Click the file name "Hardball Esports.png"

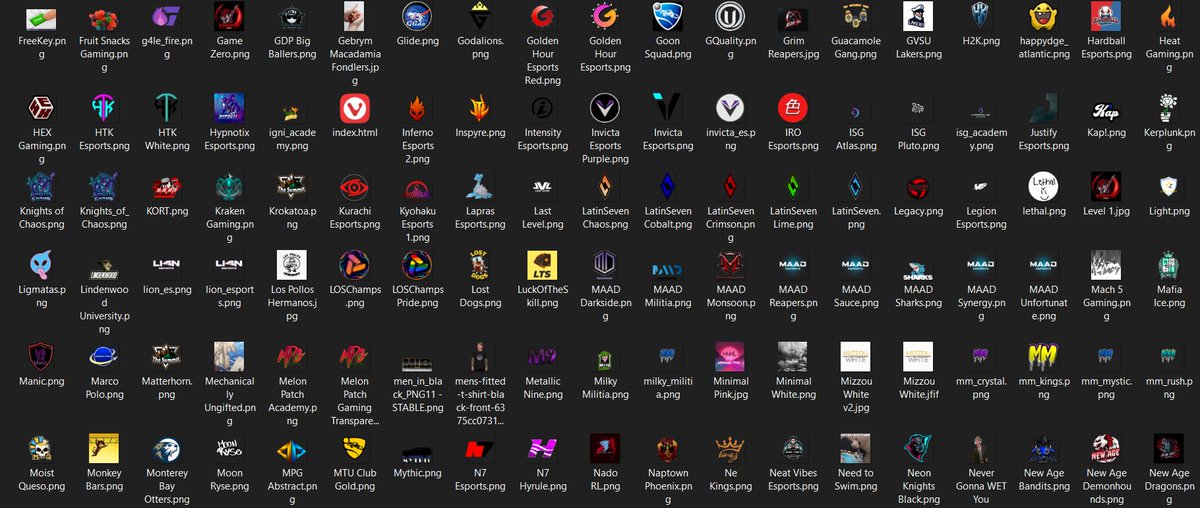[x=1105, y=47]
